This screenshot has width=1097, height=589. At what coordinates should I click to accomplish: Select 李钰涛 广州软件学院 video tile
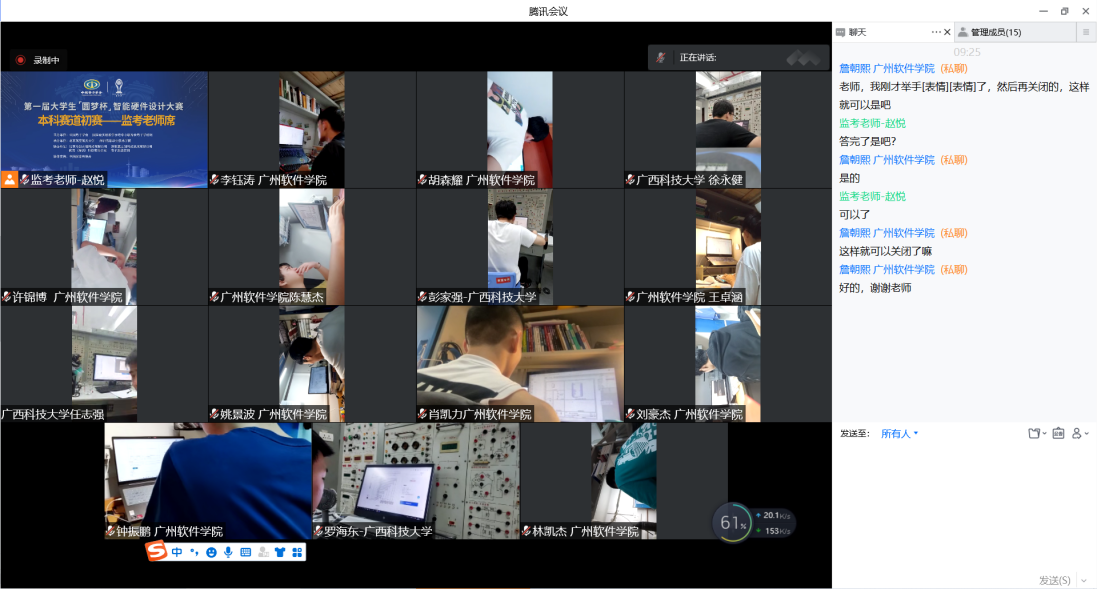(x=312, y=129)
